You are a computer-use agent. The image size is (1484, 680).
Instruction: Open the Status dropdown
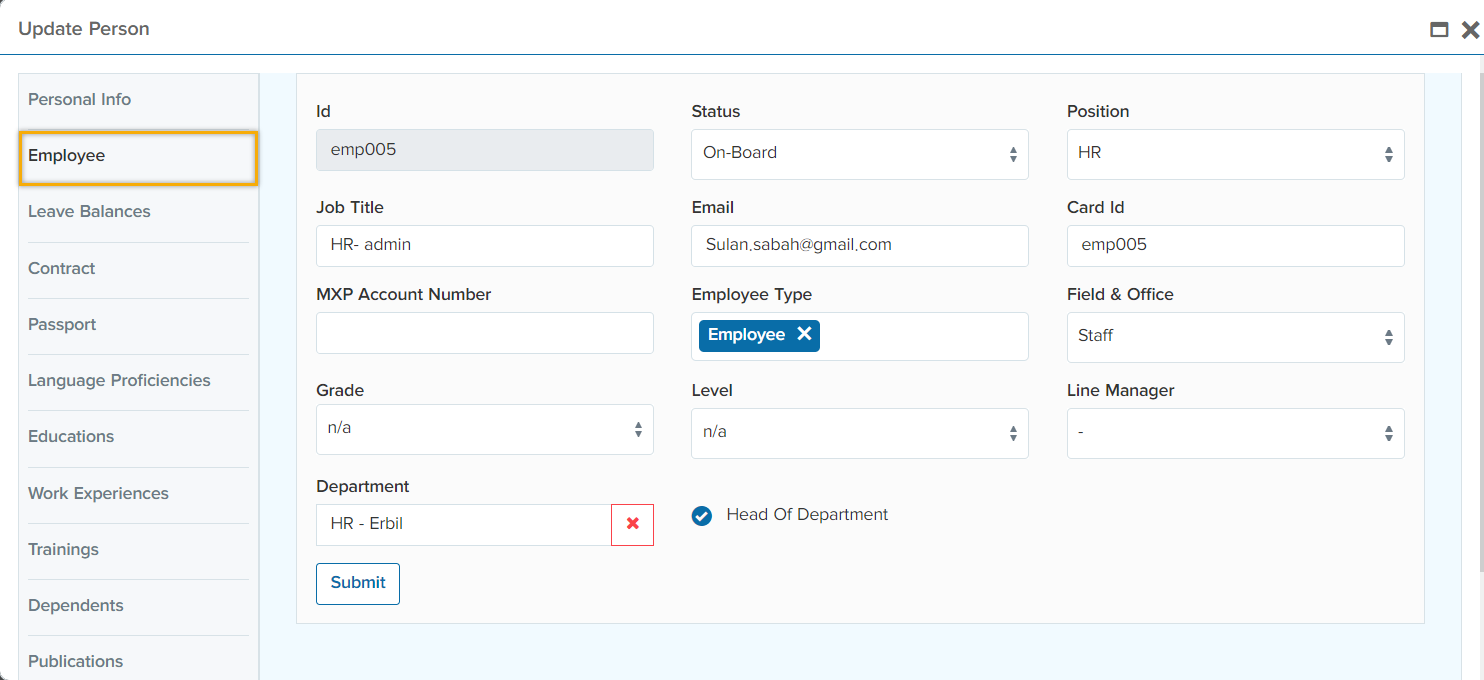(x=859, y=154)
